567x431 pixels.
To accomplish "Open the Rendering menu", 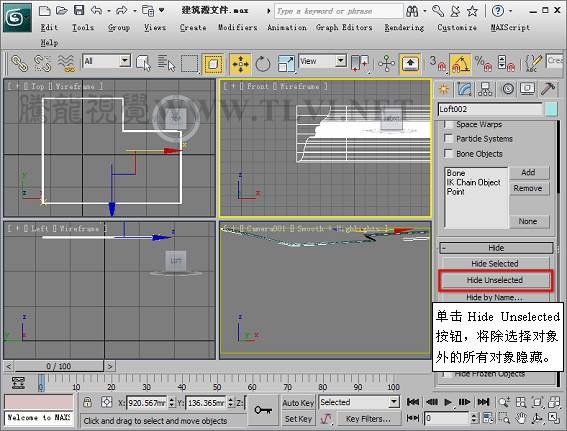I will click(404, 27).
